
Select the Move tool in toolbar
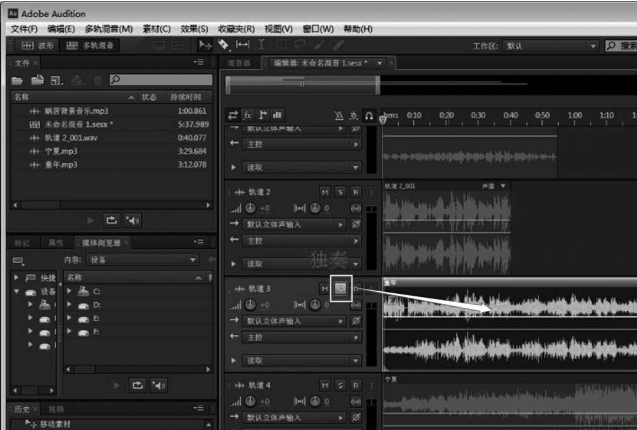[x=204, y=45]
